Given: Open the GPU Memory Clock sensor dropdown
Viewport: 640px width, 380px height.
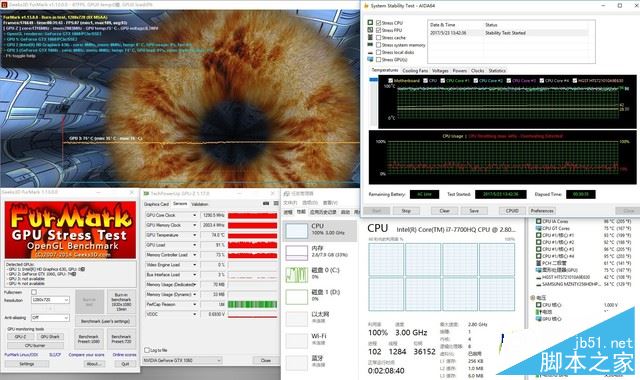Looking at the screenshot, I should click(x=194, y=225).
